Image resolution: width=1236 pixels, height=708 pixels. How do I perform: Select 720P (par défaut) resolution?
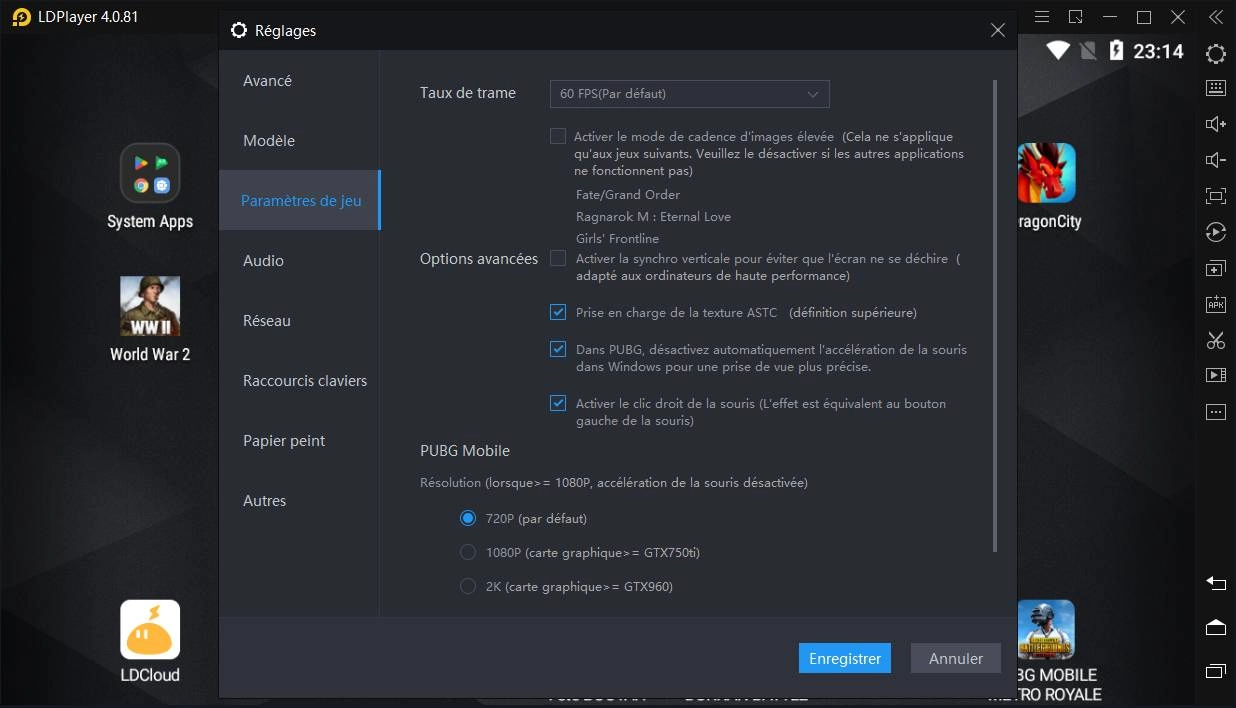point(467,518)
